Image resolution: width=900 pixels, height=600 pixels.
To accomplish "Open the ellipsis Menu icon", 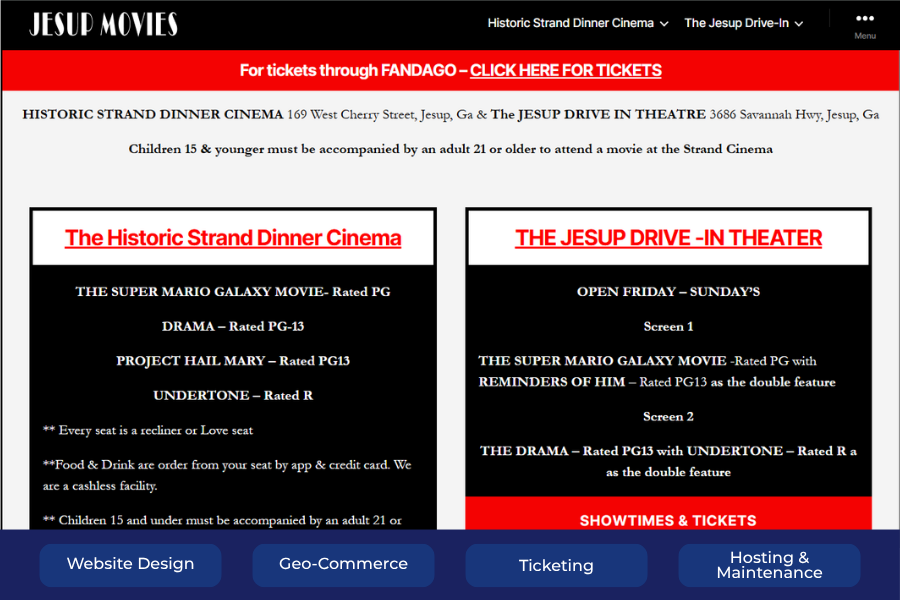I will point(864,16).
